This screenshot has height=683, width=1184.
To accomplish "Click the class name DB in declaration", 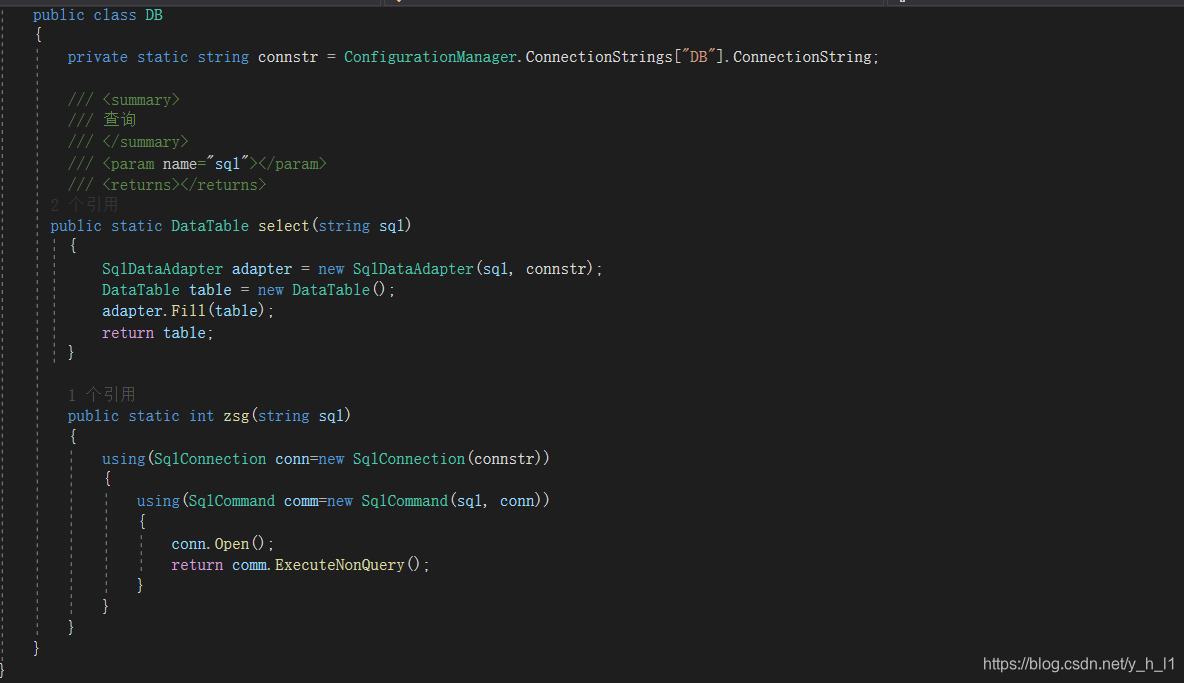I will click(154, 15).
